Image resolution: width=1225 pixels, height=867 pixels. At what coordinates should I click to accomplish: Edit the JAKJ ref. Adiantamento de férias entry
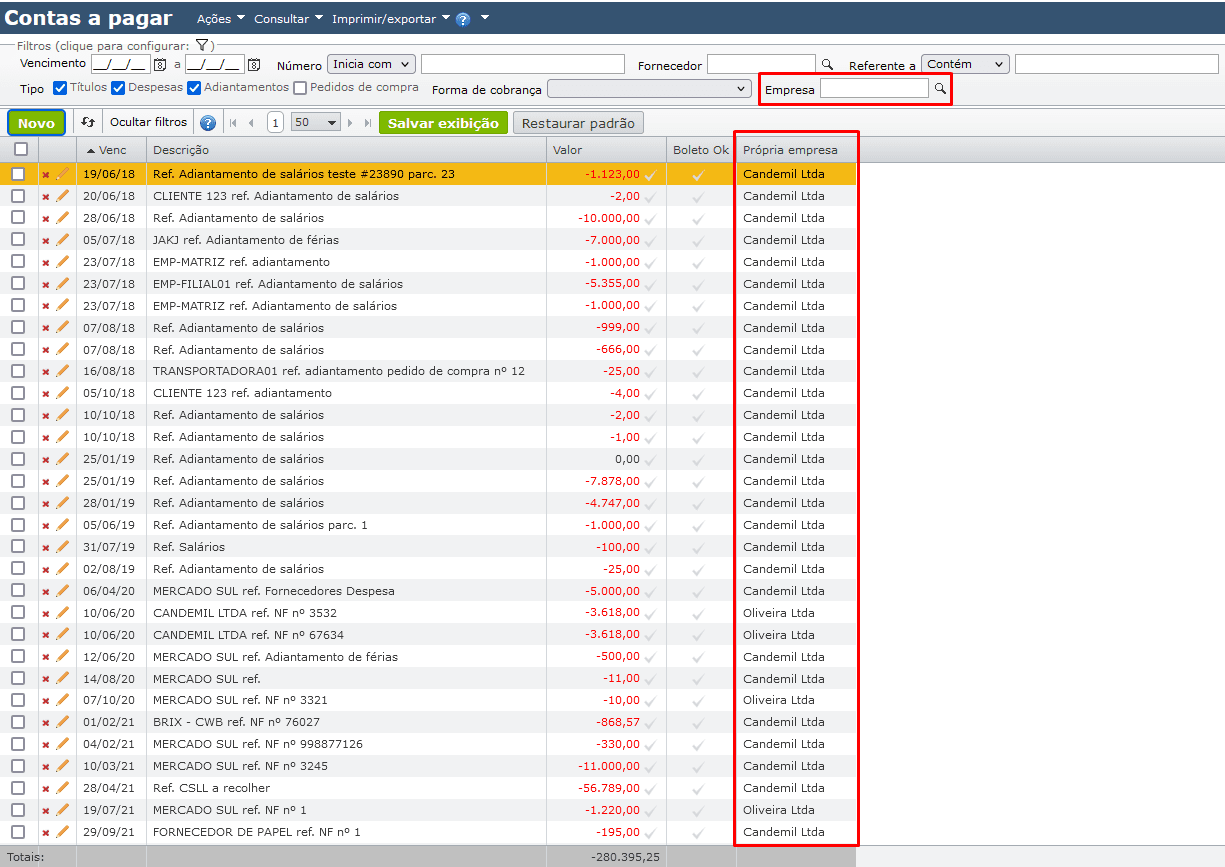[62, 240]
